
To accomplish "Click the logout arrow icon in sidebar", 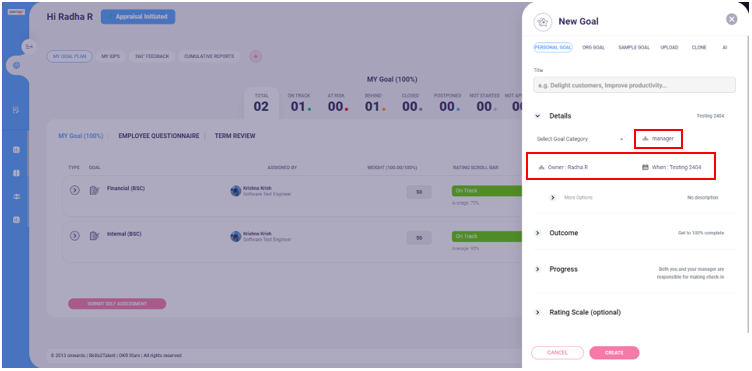I will pyautogui.click(x=29, y=46).
